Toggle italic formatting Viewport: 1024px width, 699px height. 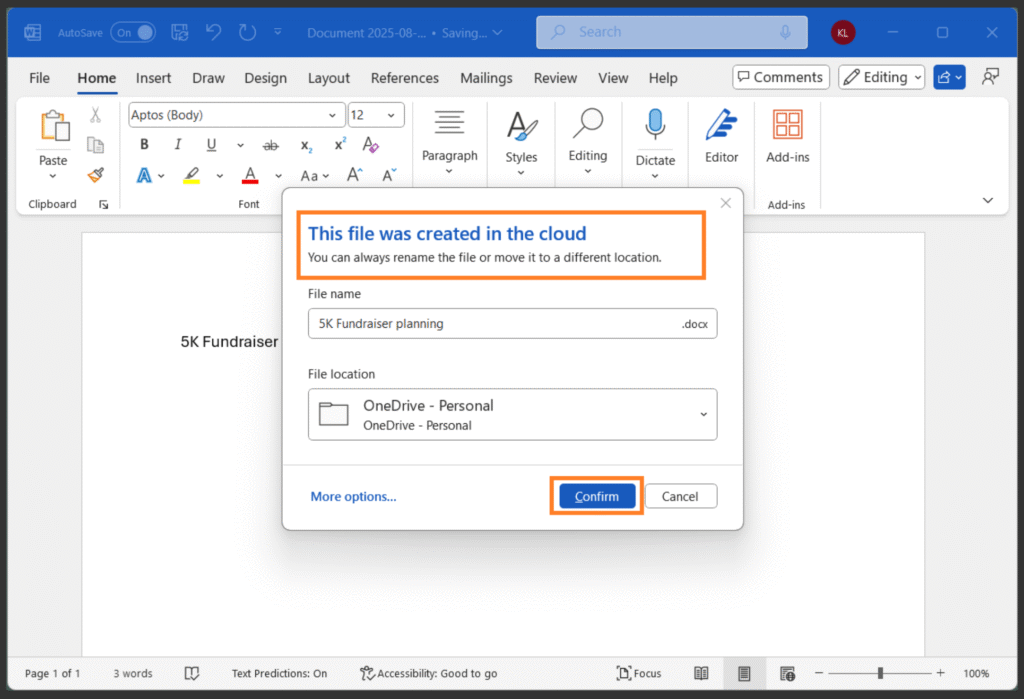click(x=178, y=145)
